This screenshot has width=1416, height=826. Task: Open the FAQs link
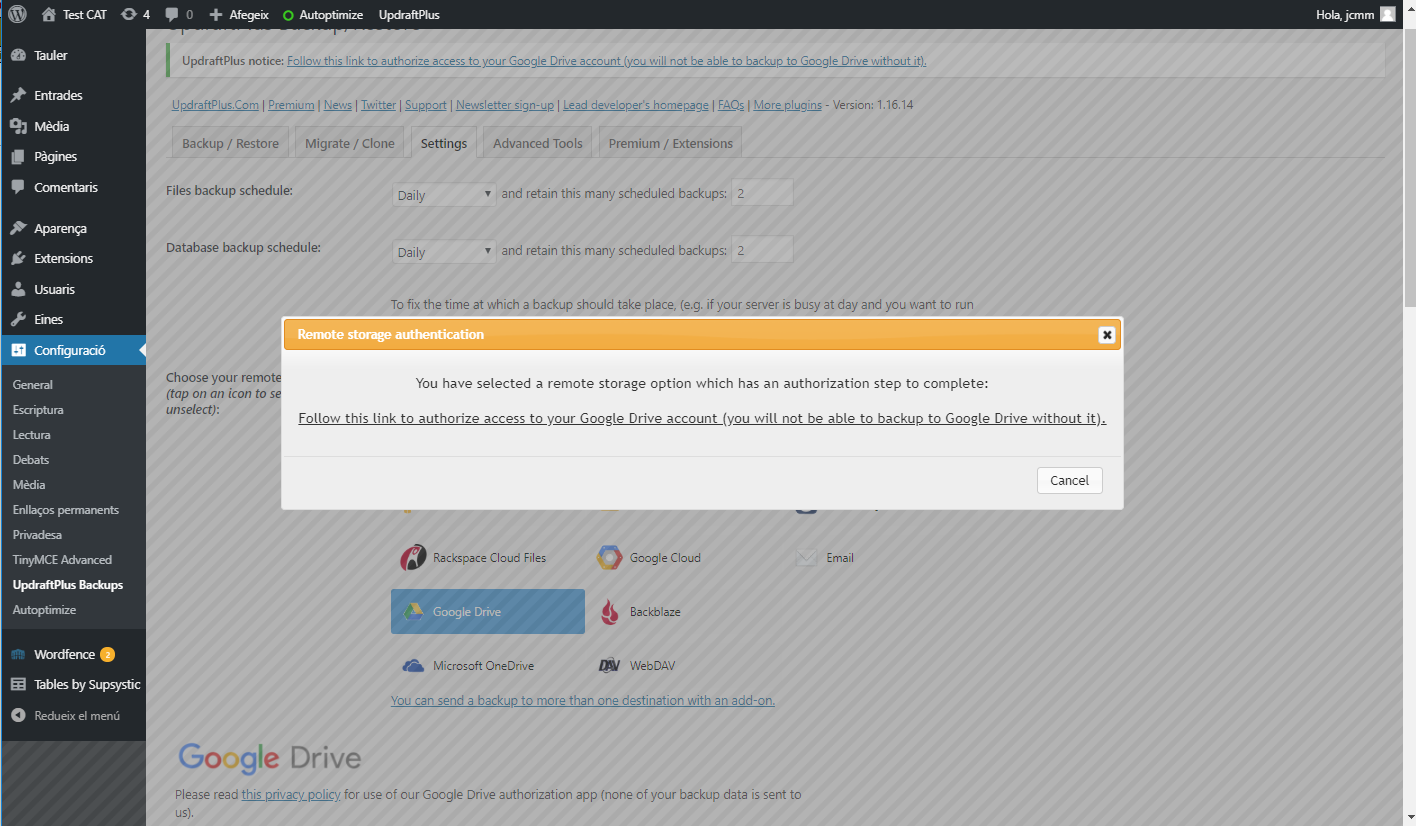pos(731,105)
